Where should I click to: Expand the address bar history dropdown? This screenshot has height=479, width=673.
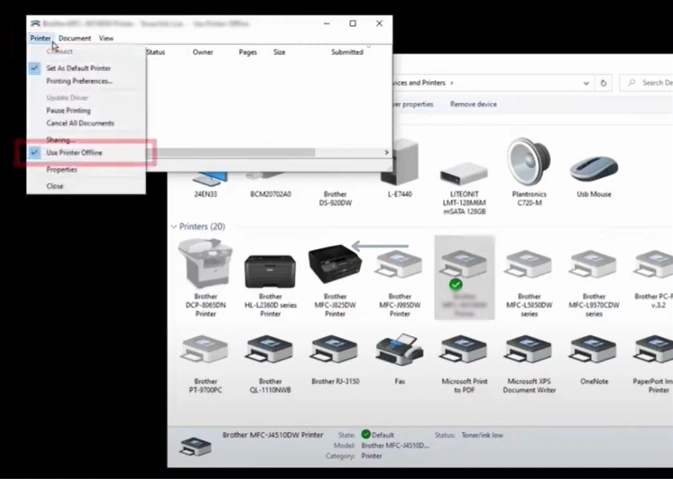(586, 83)
